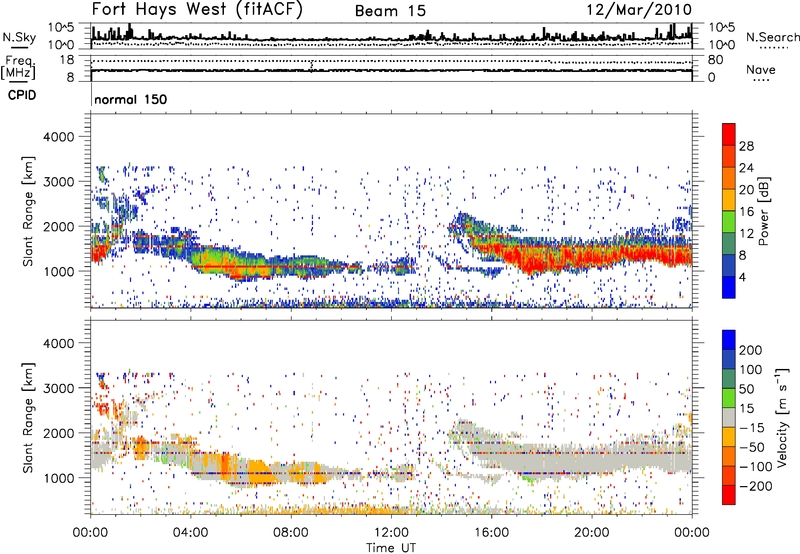Click the "16" tick on power colorbar
This screenshot has height=554, width=800.
746,212
